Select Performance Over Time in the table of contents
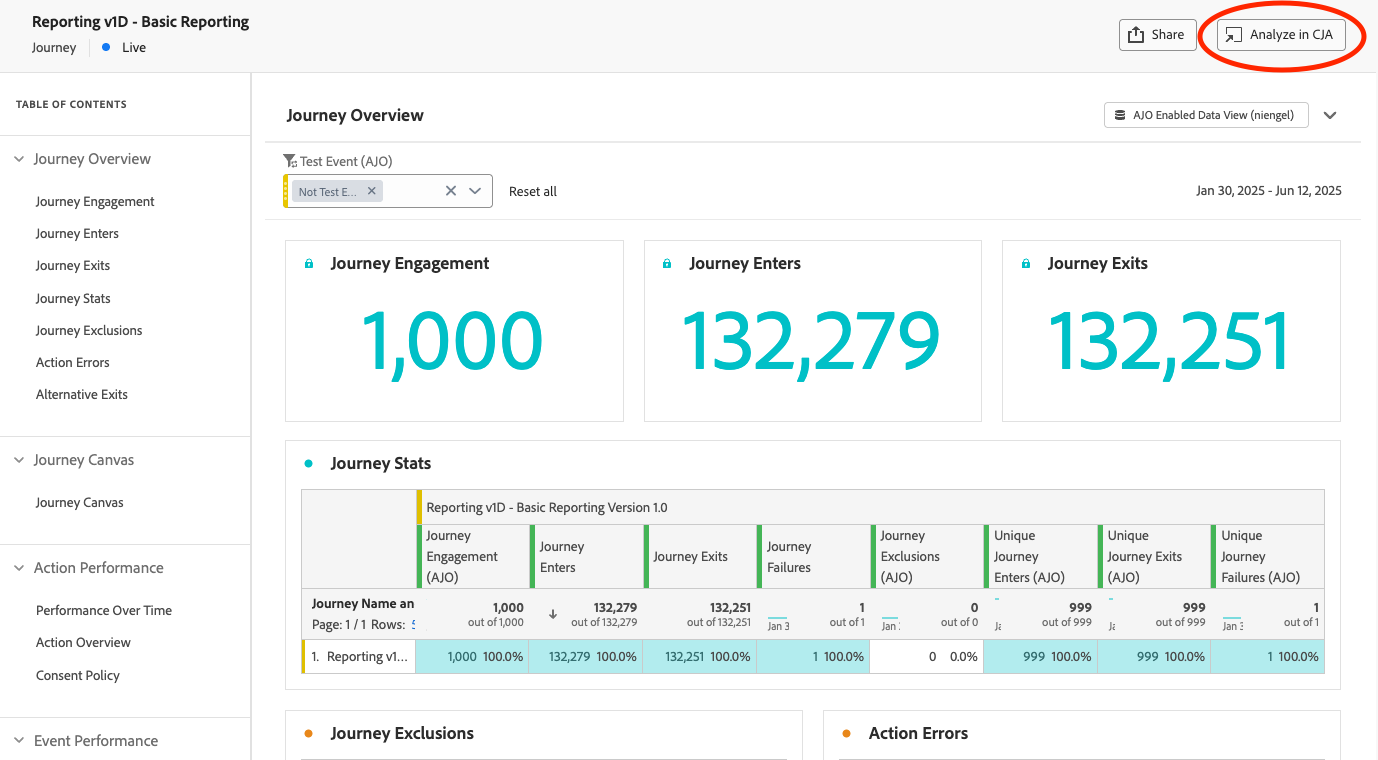 104,610
